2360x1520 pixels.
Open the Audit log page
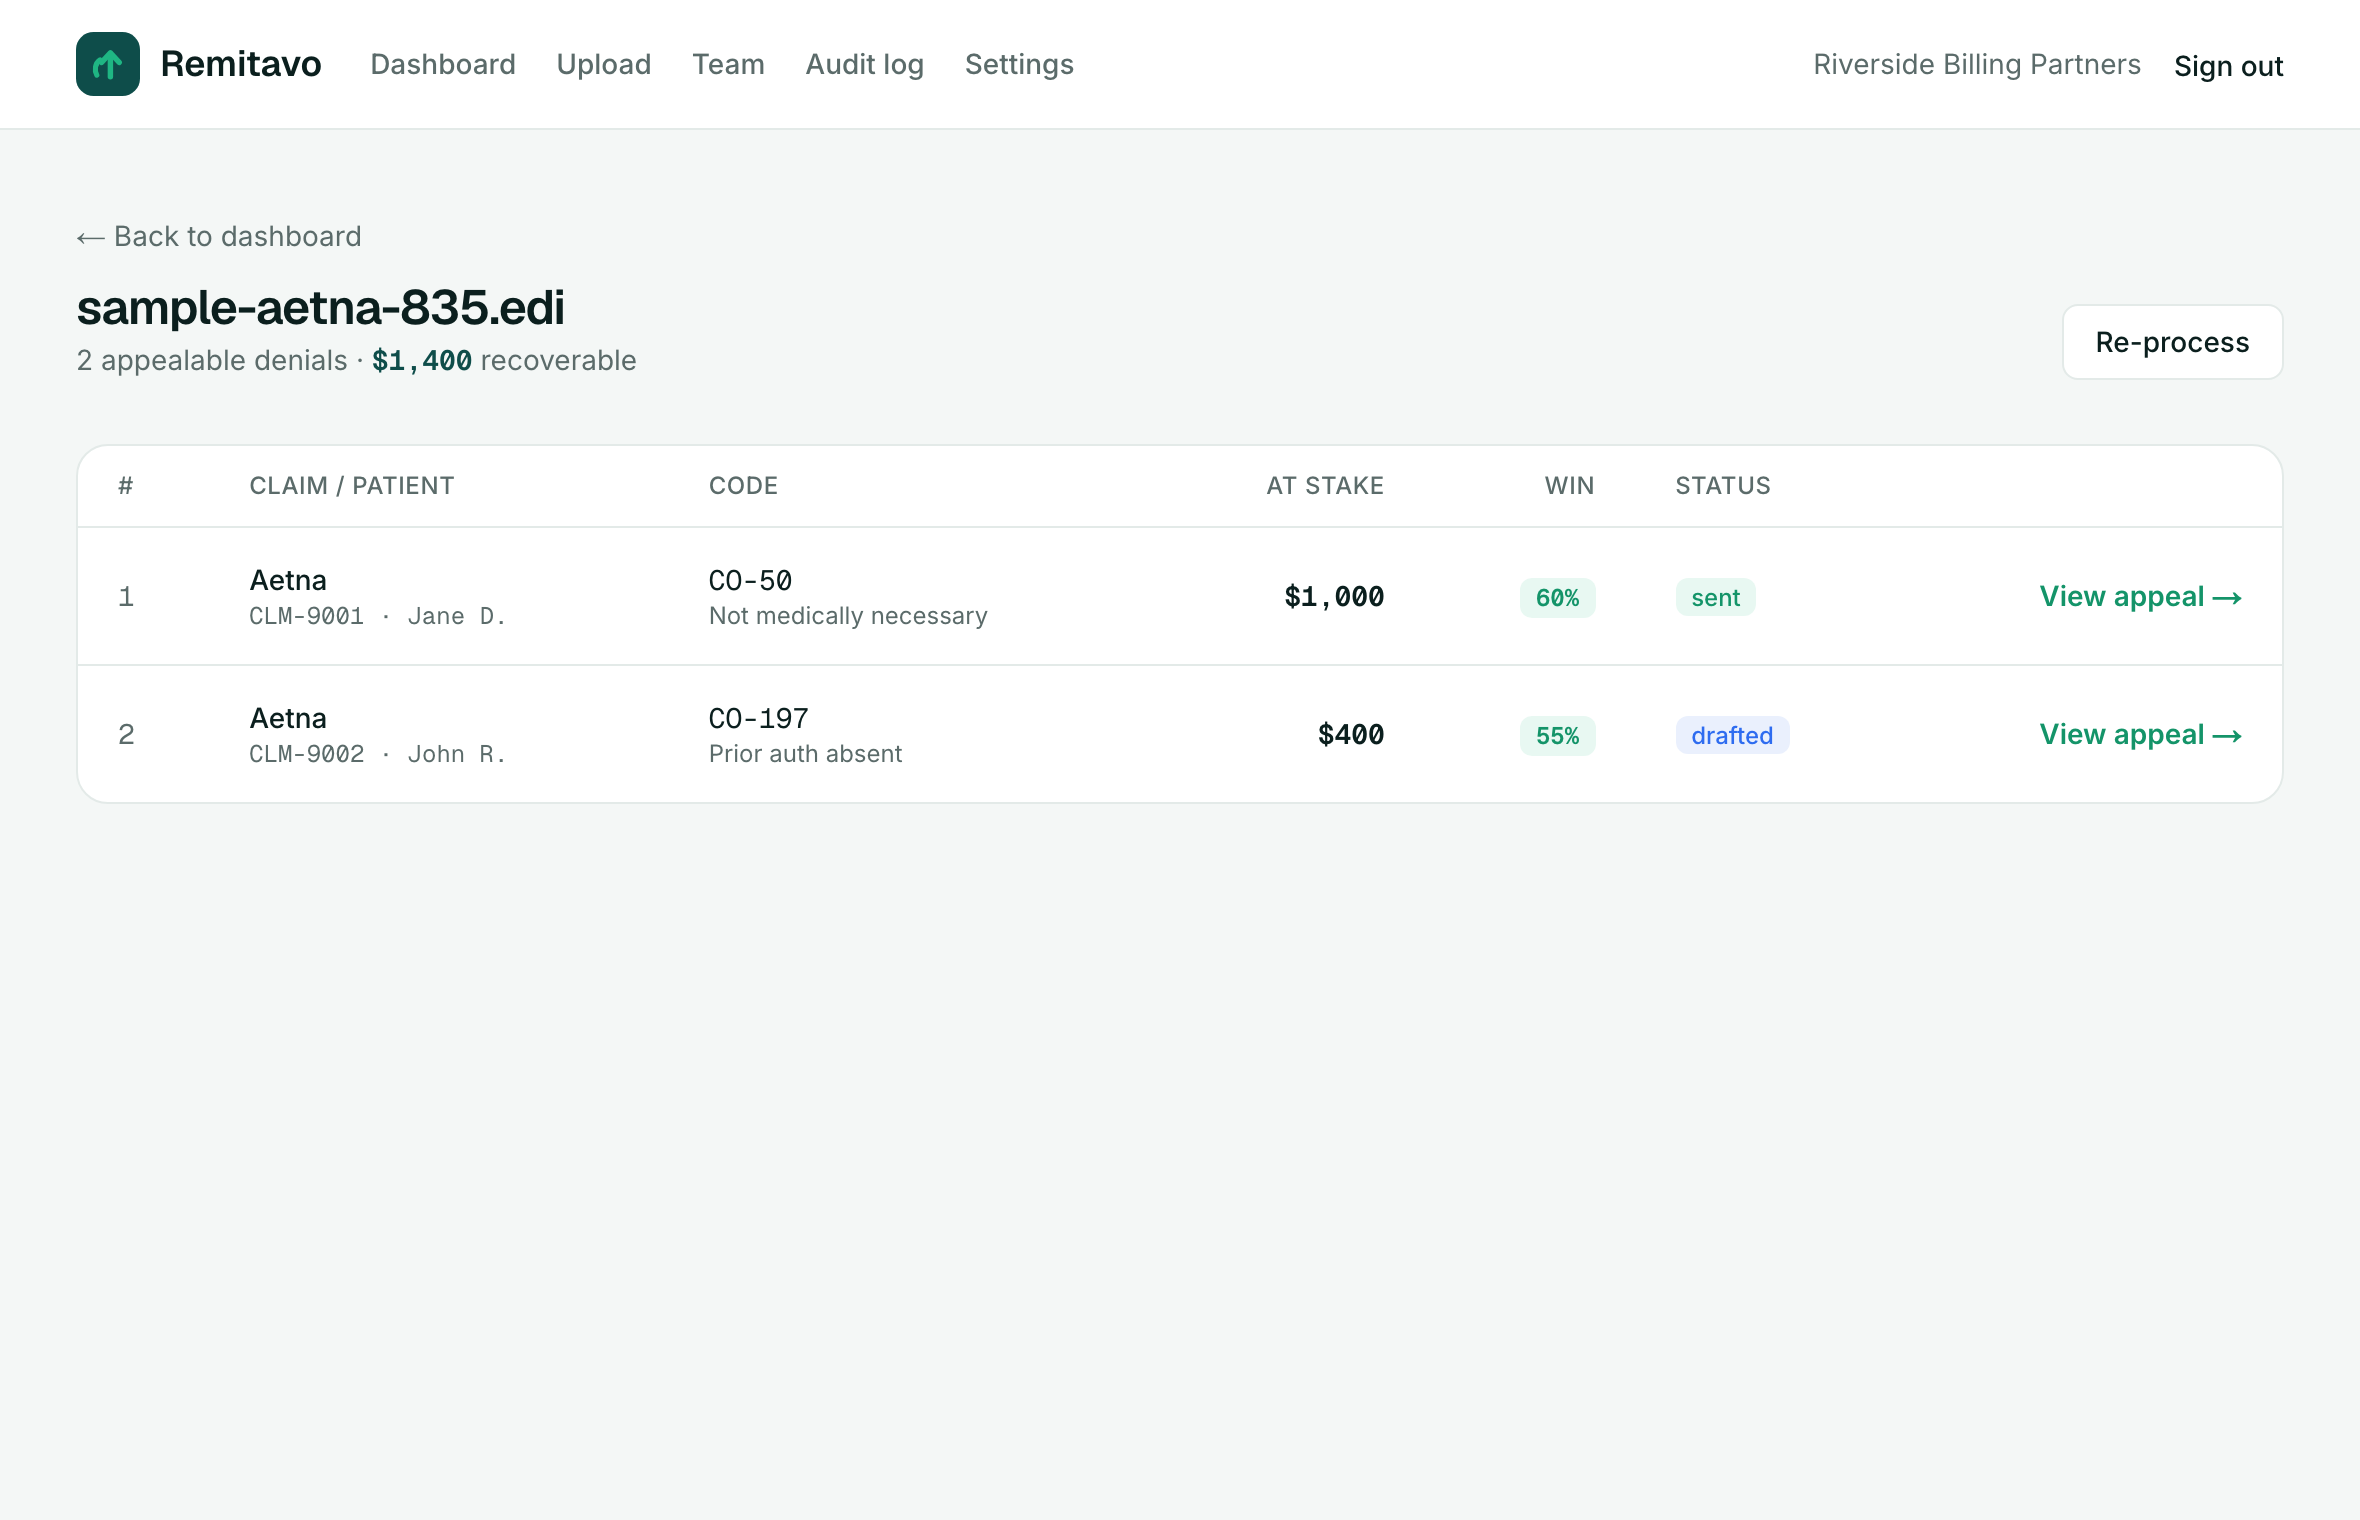pos(865,64)
